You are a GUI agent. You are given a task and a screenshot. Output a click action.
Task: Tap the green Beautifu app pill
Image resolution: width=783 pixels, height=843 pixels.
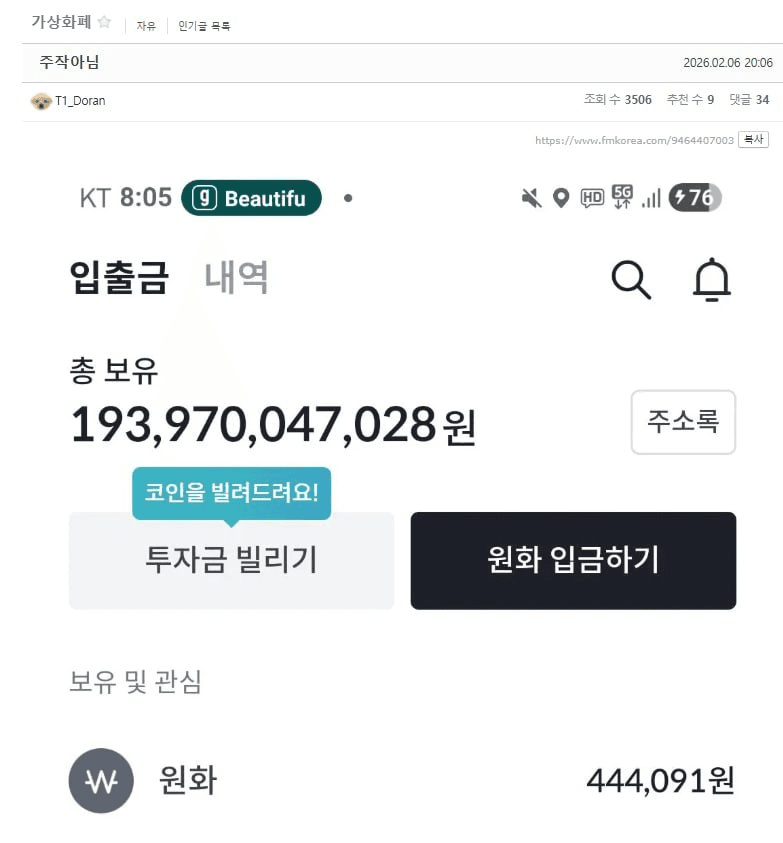[252, 198]
